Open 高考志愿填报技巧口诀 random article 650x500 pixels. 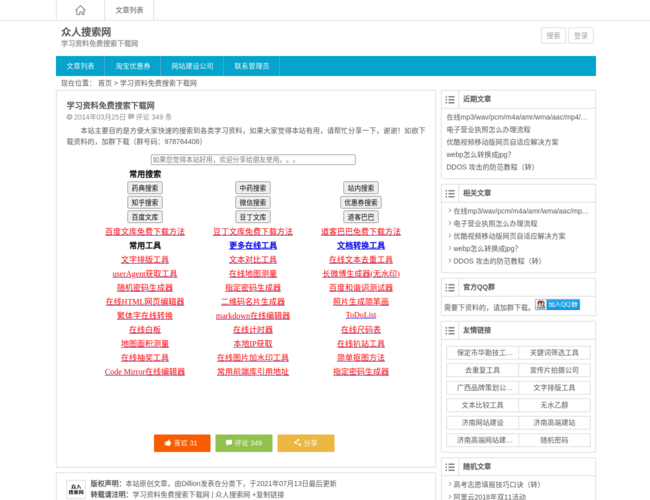click(497, 484)
